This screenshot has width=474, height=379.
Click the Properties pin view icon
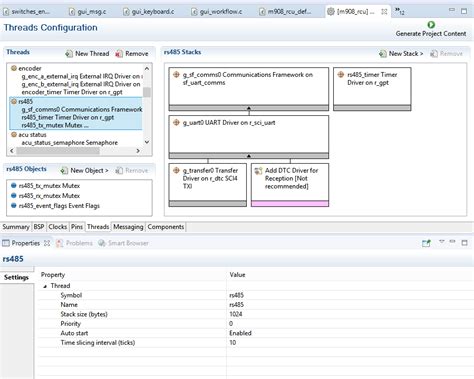426,243
